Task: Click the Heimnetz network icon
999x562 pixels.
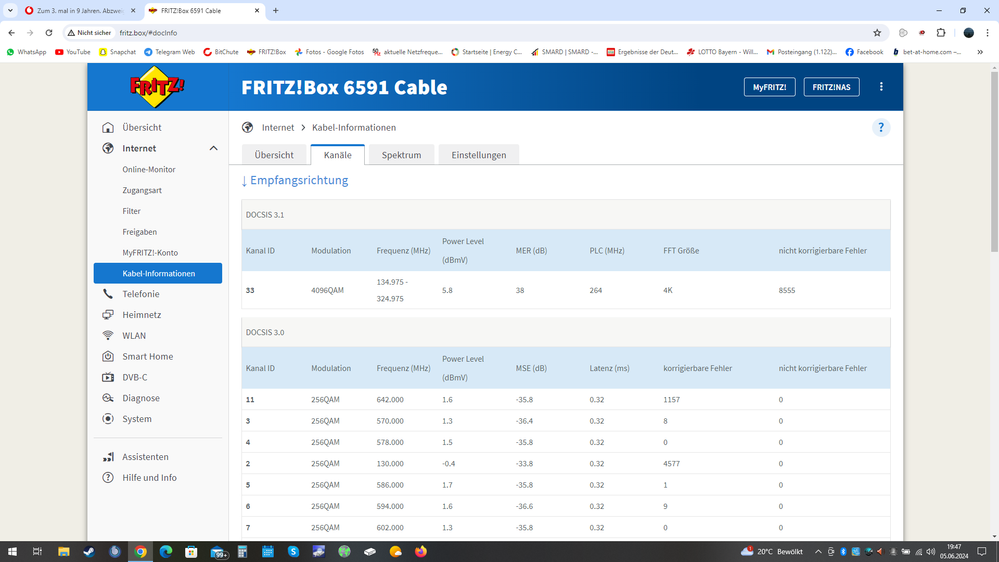Action: coord(108,315)
